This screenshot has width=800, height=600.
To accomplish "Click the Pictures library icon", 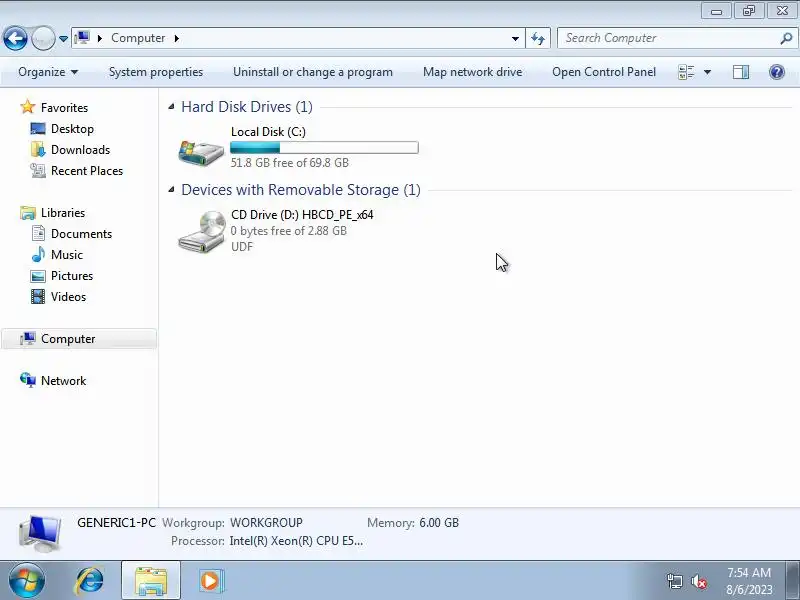I will tap(38, 276).
